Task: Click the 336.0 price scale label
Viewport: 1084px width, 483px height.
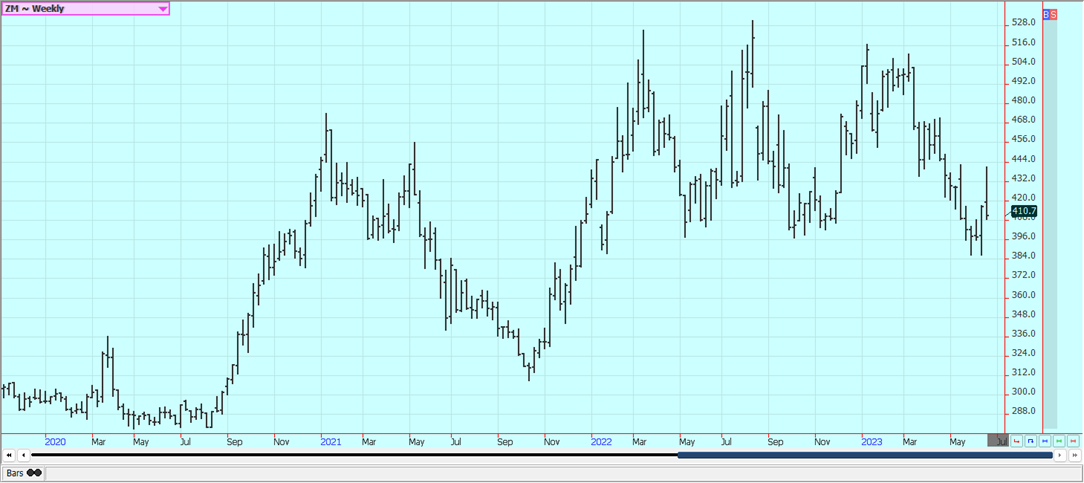Action: tap(1023, 334)
